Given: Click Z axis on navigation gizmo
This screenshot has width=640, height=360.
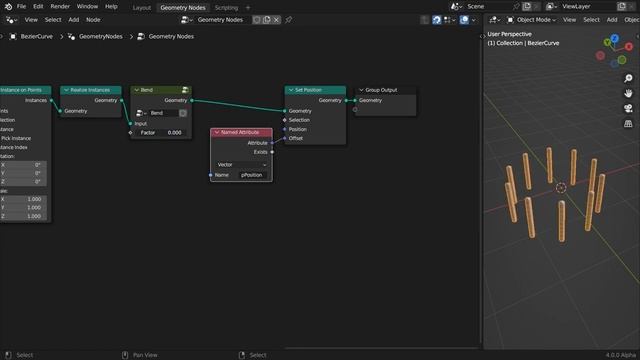Looking at the screenshot, I should pos(615,38).
